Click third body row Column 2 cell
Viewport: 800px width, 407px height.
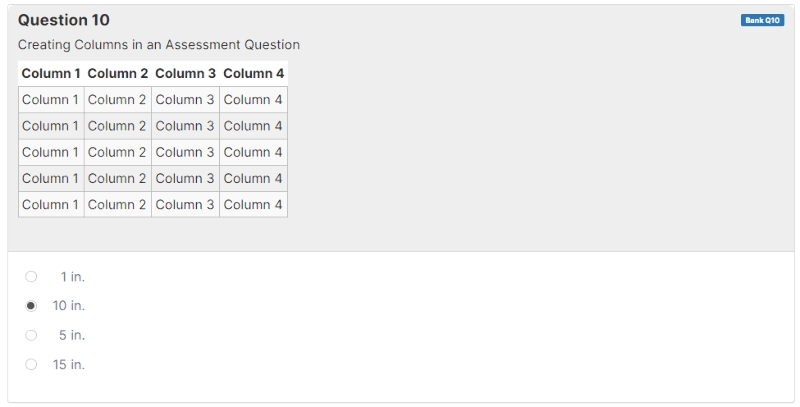118,152
